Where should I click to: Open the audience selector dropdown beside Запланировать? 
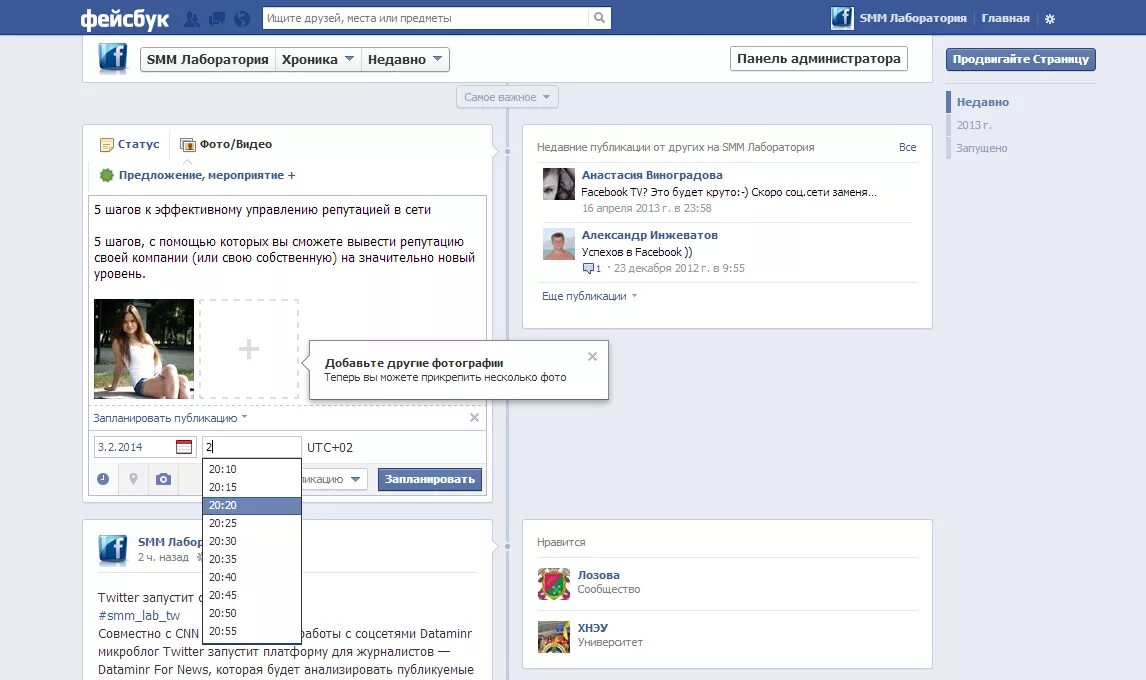tap(335, 479)
